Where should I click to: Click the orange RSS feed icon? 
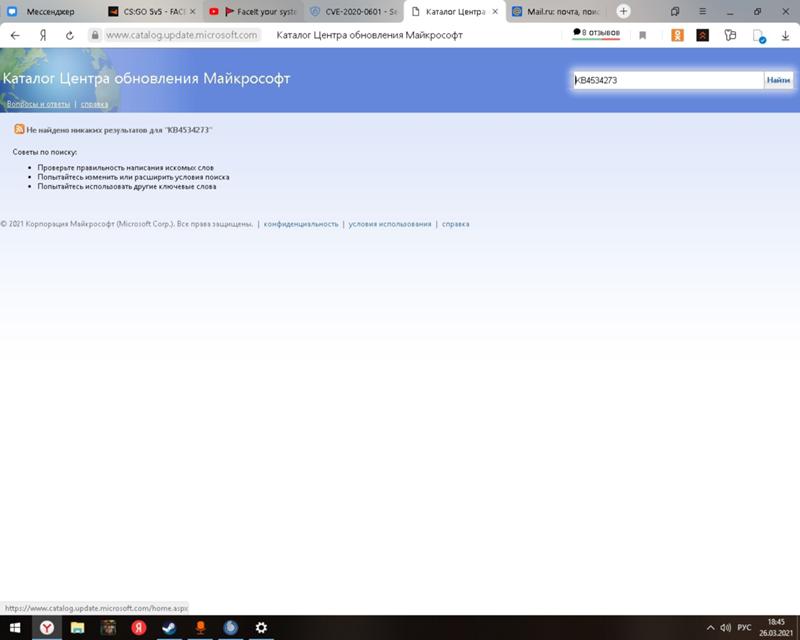point(19,129)
